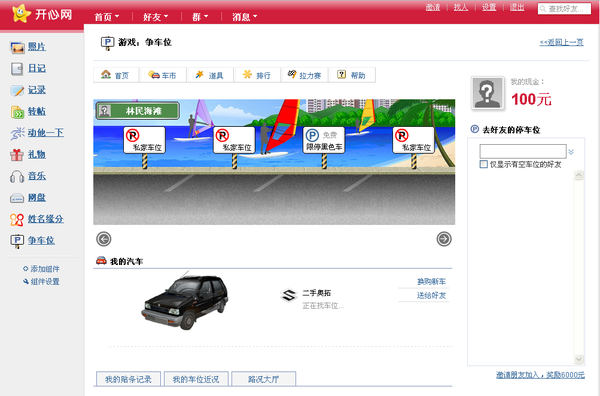Click the 争车位 parking sign sidebar icon
600x396 pixels.
(17, 241)
